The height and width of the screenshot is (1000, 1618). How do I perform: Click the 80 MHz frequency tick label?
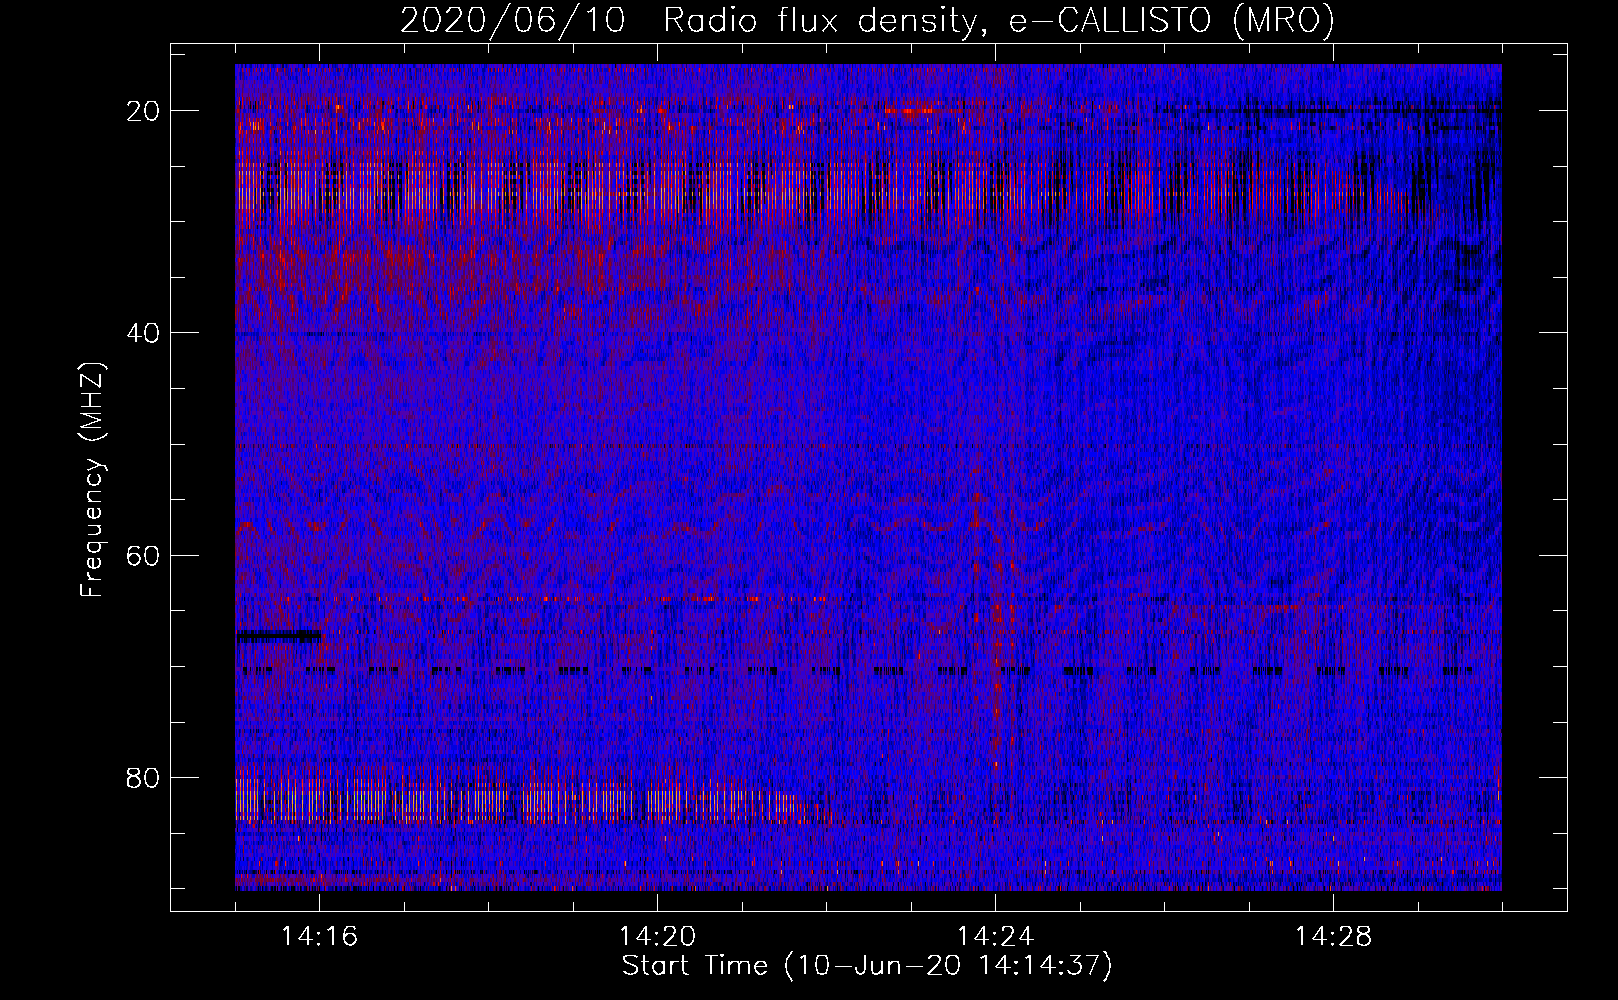click(143, 777)
